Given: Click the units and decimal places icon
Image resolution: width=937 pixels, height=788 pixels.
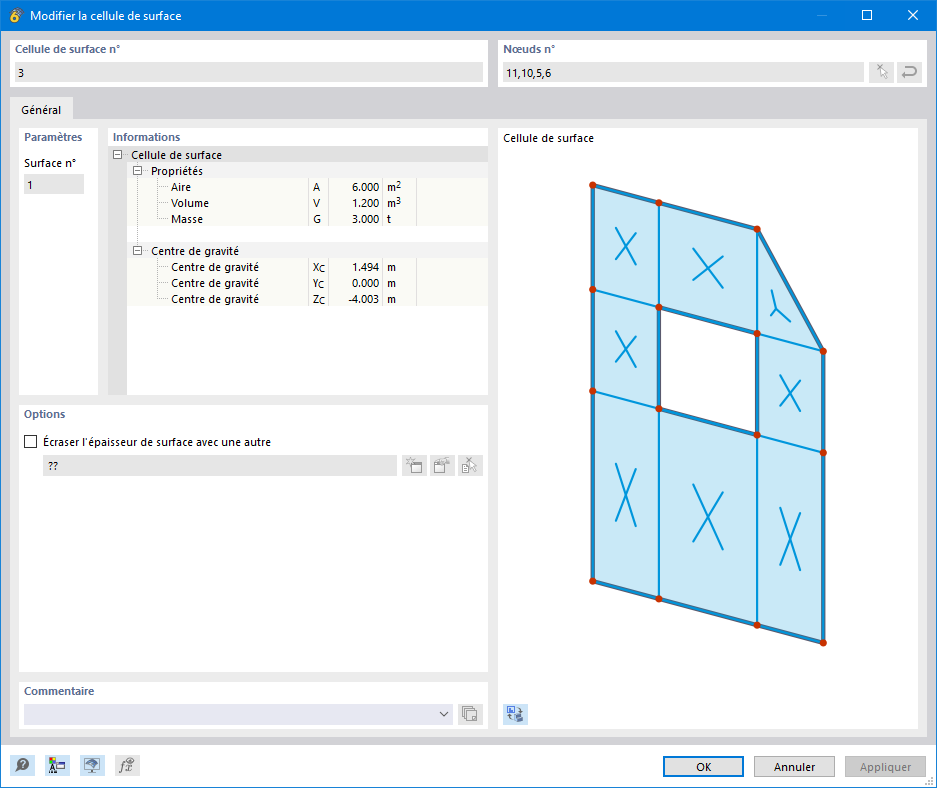Looking at the screenshot, I should [57, 765].
